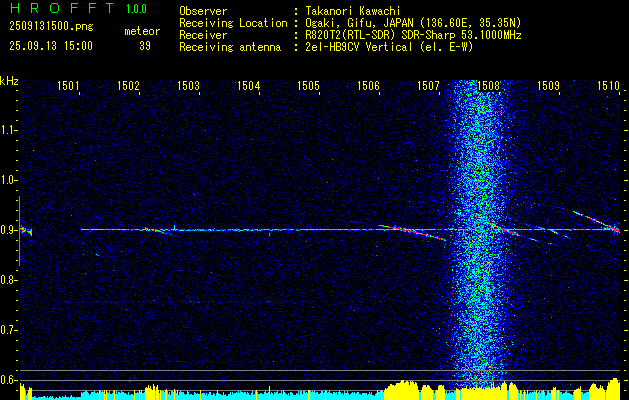The height and width of the screenshot is (400, 629).
Task: Click the Receiving Location label
Action: click(x=233, y=23)
